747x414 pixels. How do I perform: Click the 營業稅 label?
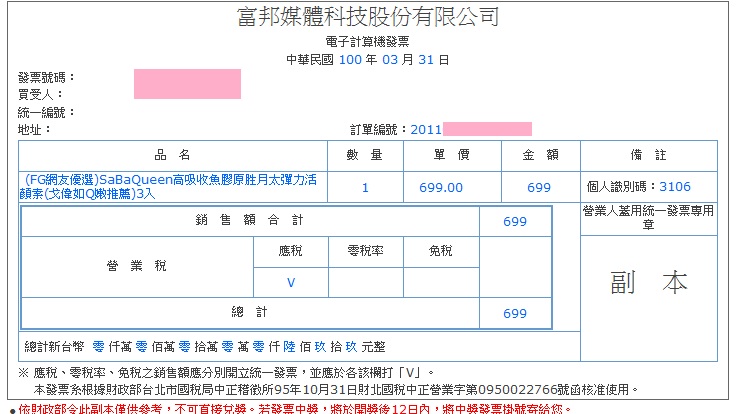coord(137,266)
